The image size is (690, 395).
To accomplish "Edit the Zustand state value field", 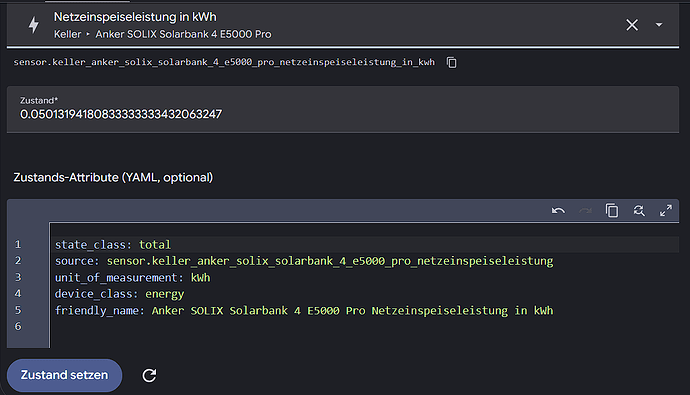I will coord(343,109).
